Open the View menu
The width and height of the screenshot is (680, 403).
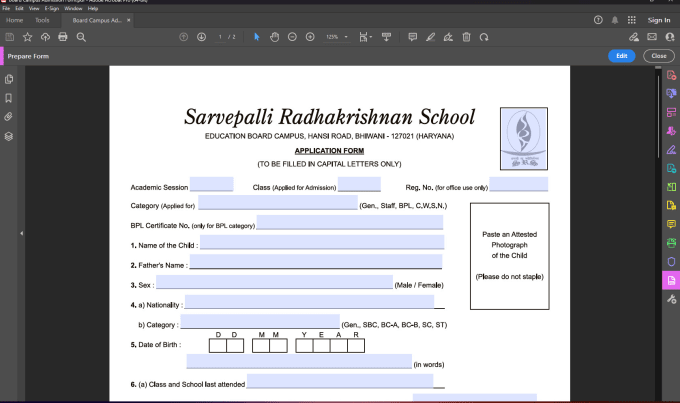[x=34, y=8]
